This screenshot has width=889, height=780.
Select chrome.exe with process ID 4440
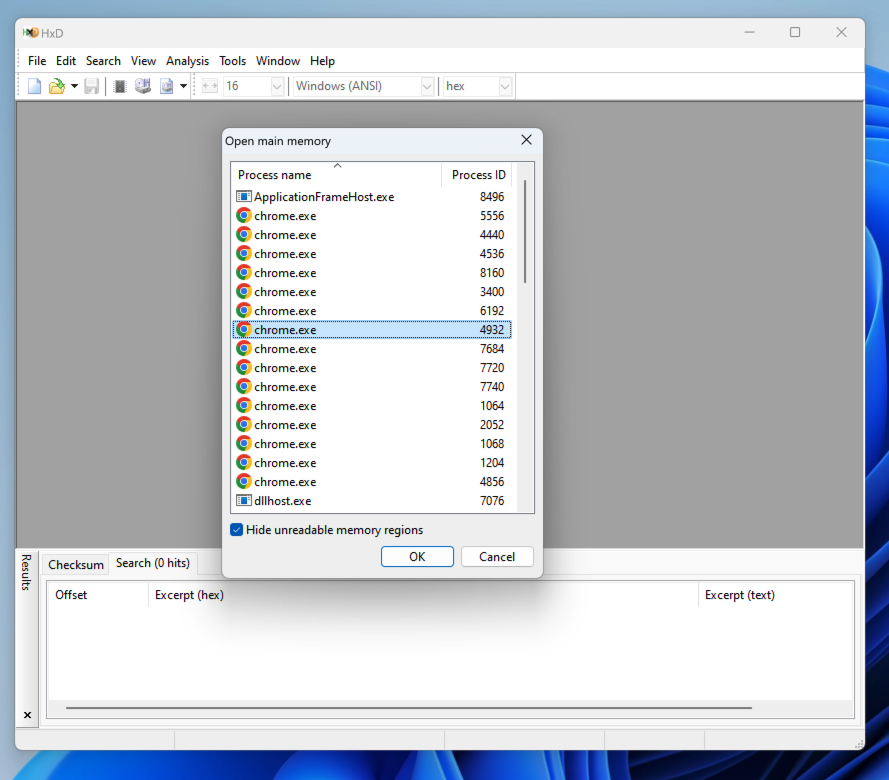372,235
